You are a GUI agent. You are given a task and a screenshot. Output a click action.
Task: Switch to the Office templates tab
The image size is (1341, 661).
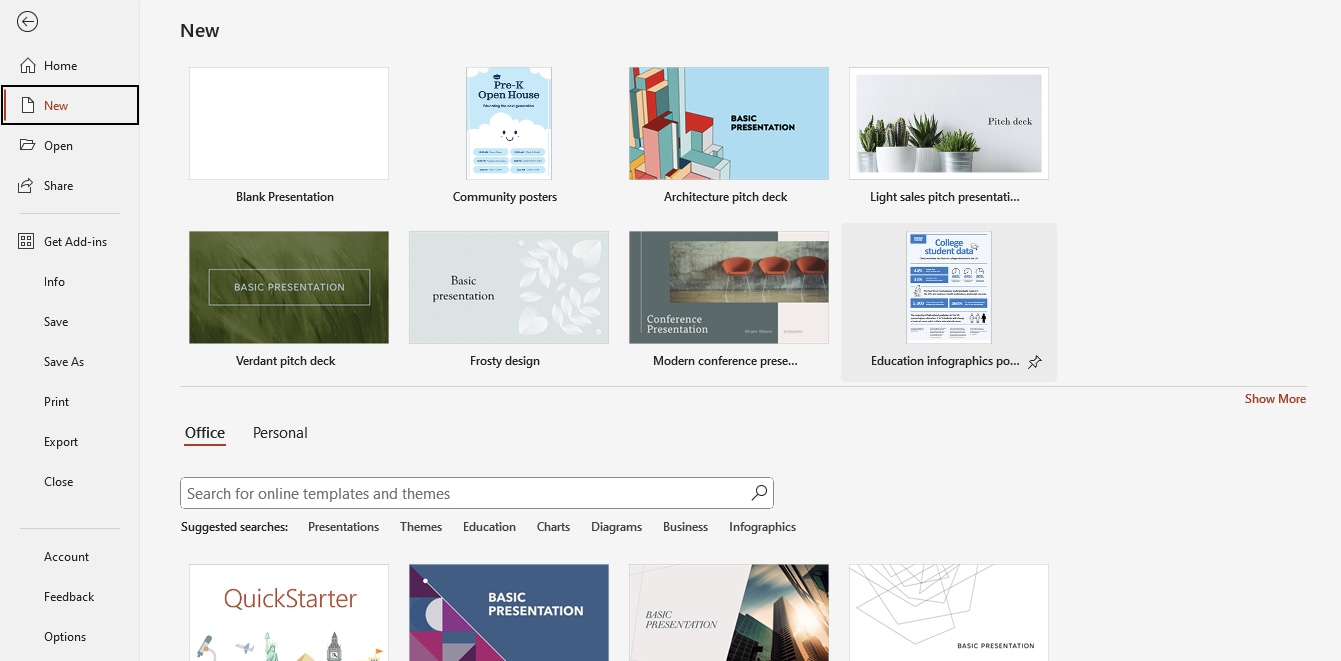pos(205,433)
